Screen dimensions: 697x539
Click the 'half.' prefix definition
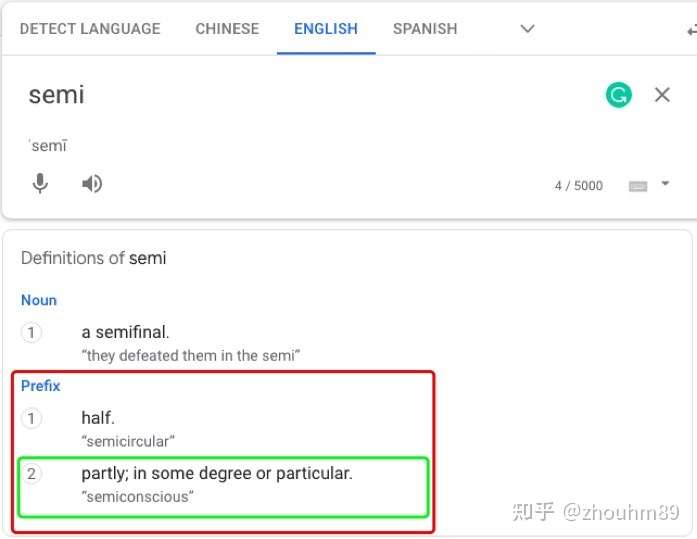pos(98,418)
